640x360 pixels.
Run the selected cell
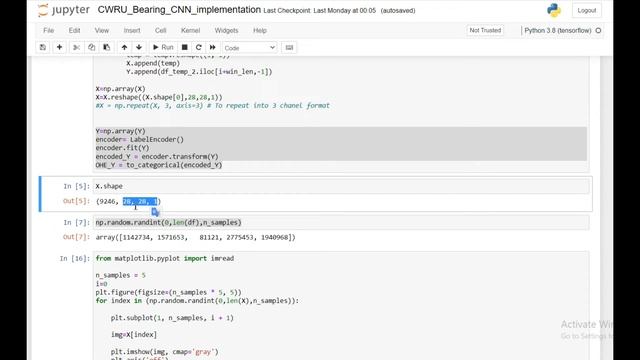pyautogui.click(x=163, y=47)
